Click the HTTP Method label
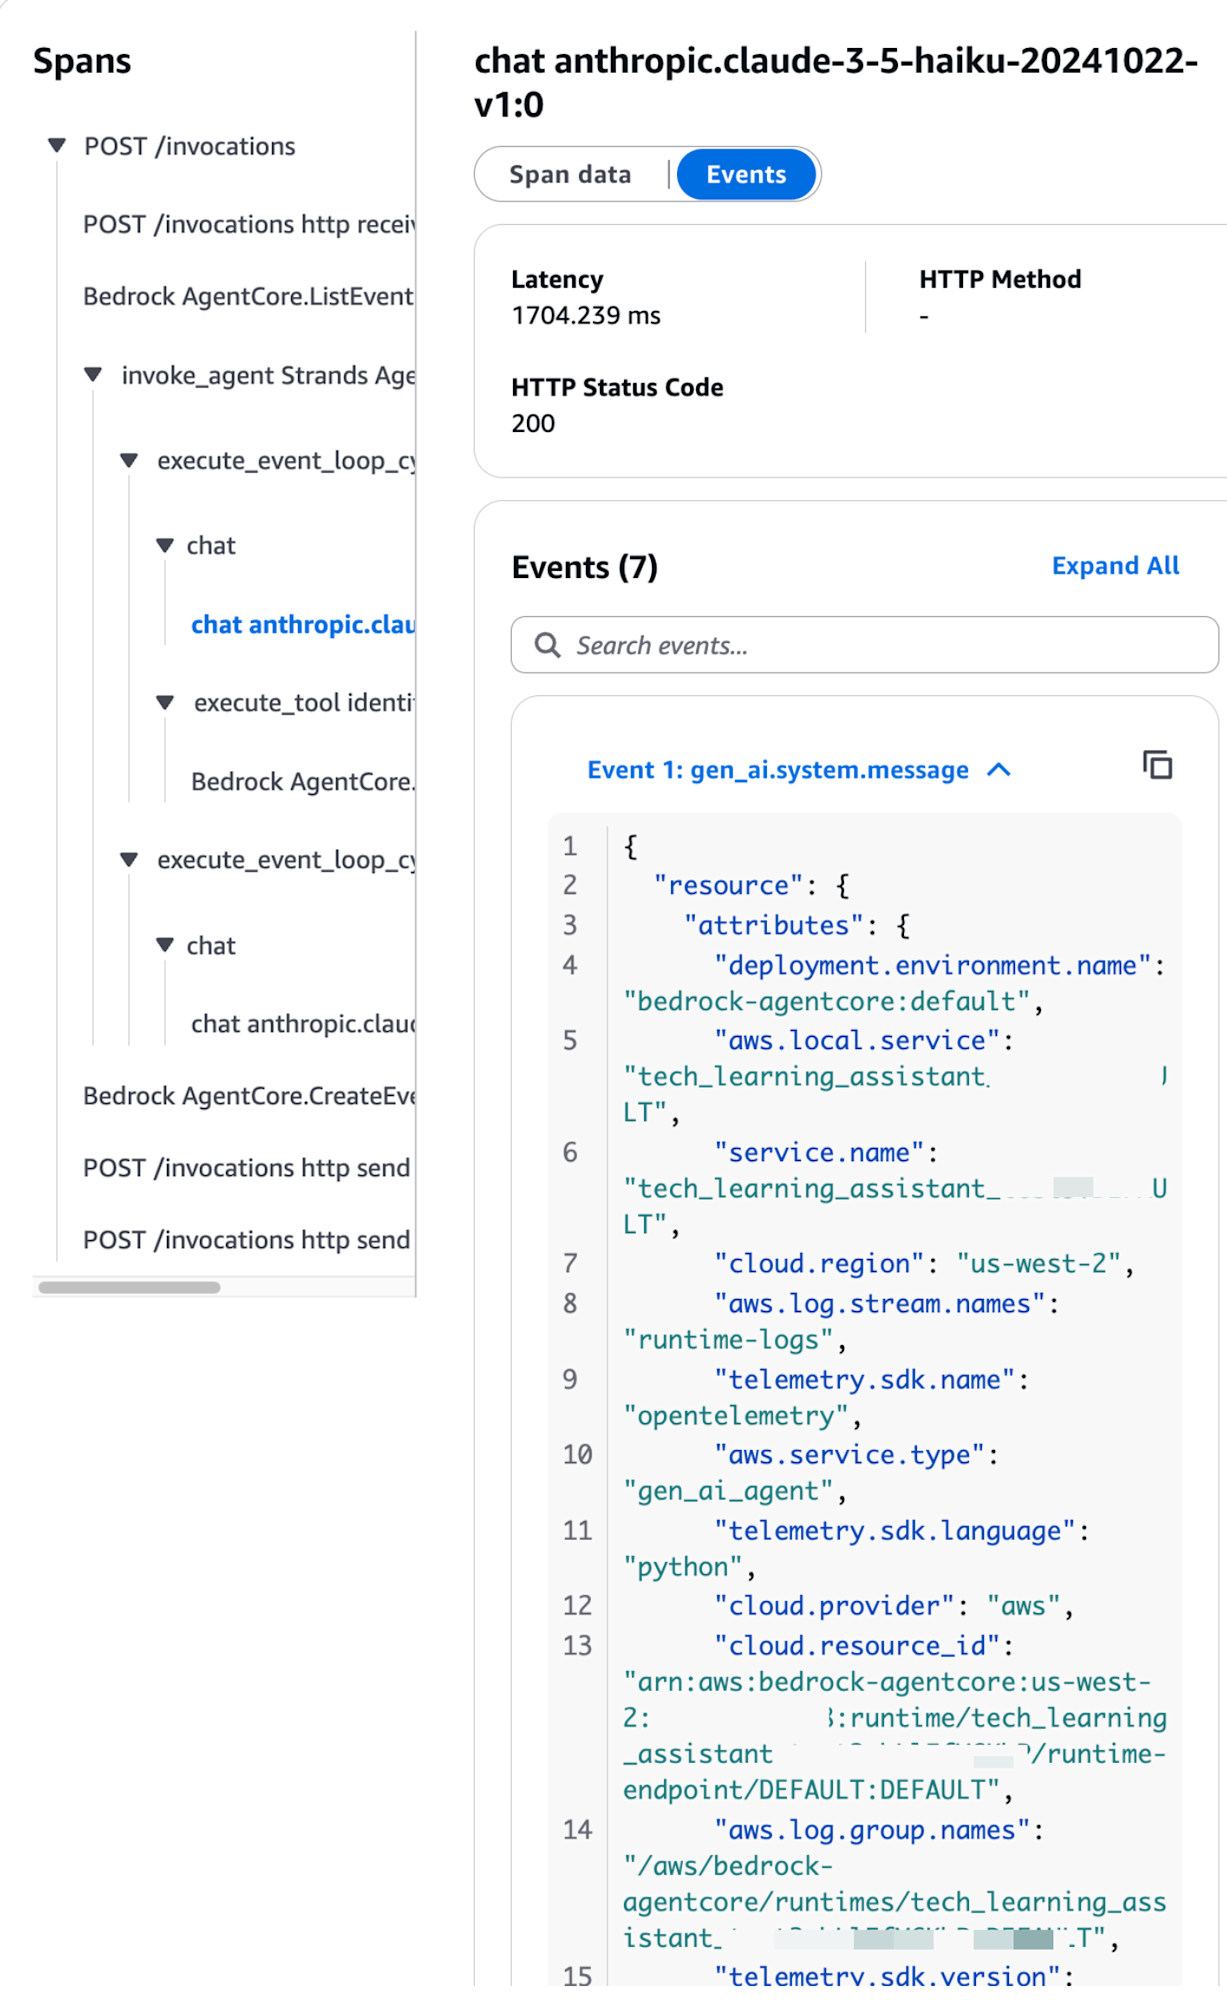 1000,279
